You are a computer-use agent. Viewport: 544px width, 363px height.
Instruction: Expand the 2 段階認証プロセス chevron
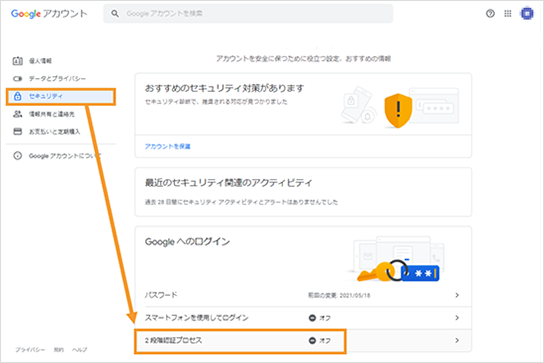click(457, 340)
